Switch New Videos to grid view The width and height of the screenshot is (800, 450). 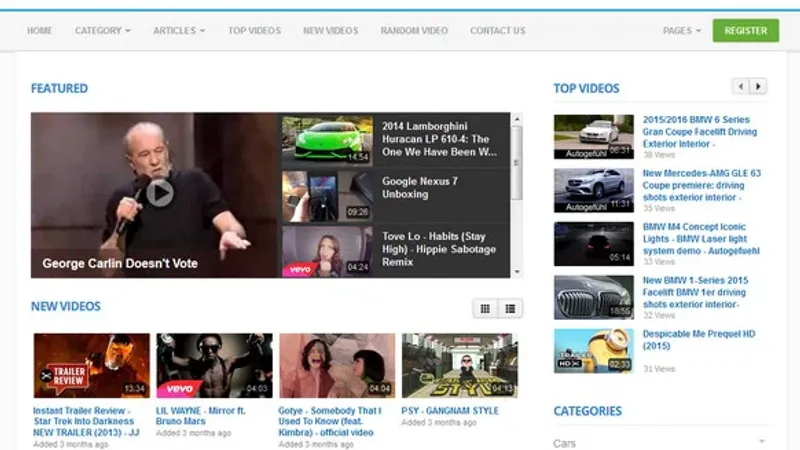[485, 309]
